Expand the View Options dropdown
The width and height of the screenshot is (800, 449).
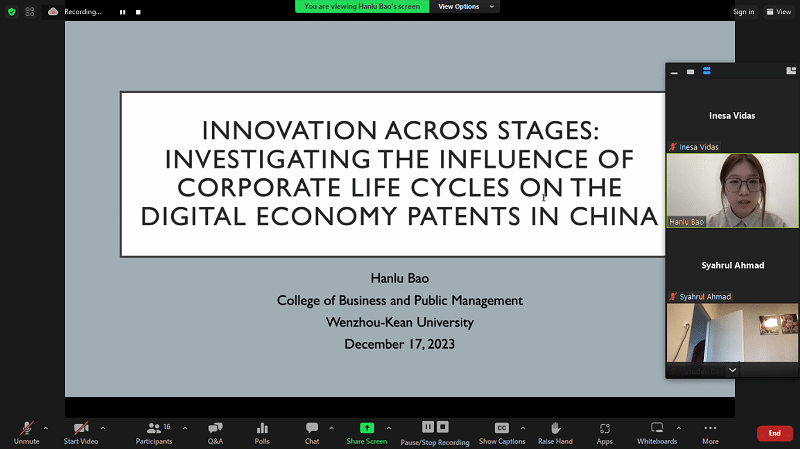click(463, 6)
